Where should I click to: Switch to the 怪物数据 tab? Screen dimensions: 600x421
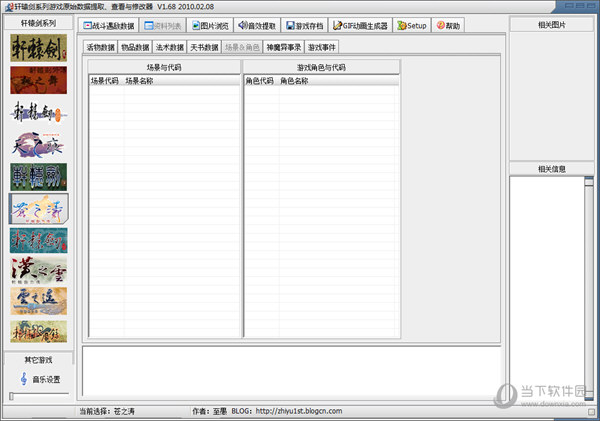click(100, 46)
